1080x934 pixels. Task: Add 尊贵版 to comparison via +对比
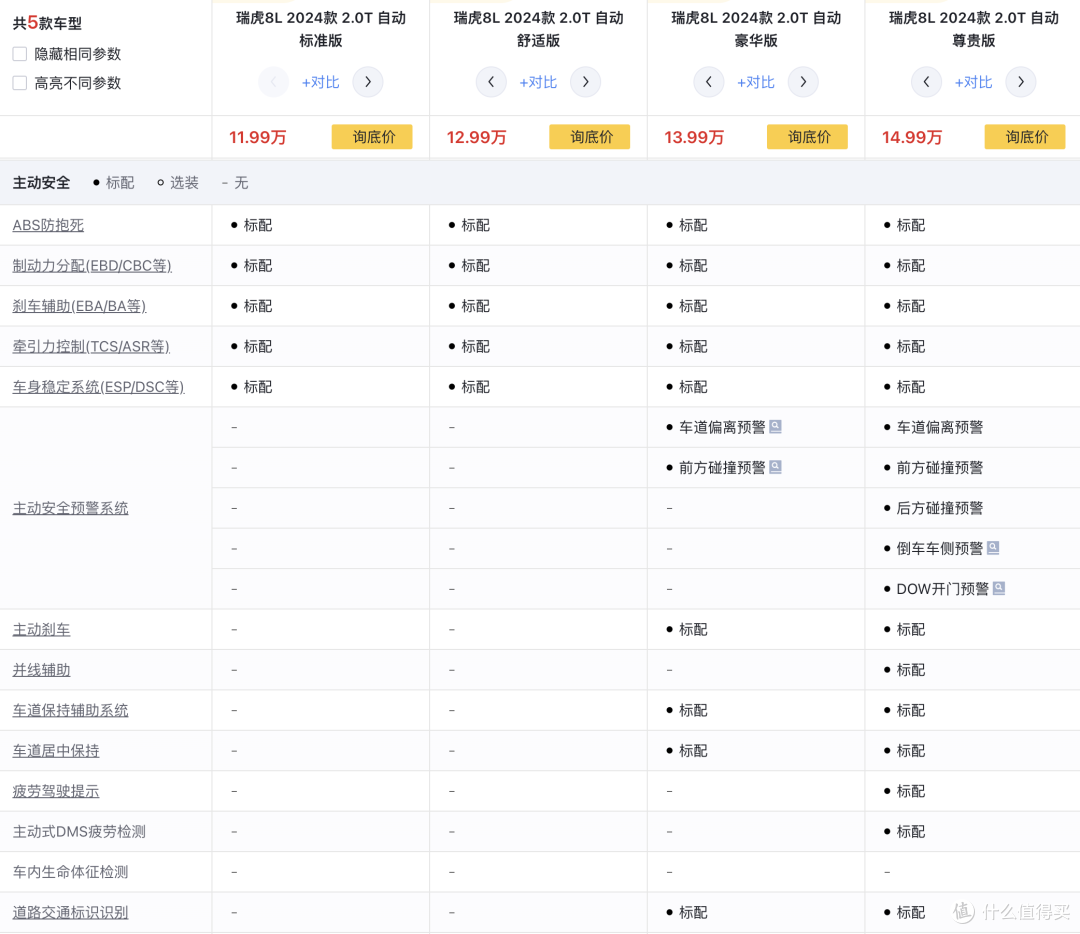(x=974, y=83)
